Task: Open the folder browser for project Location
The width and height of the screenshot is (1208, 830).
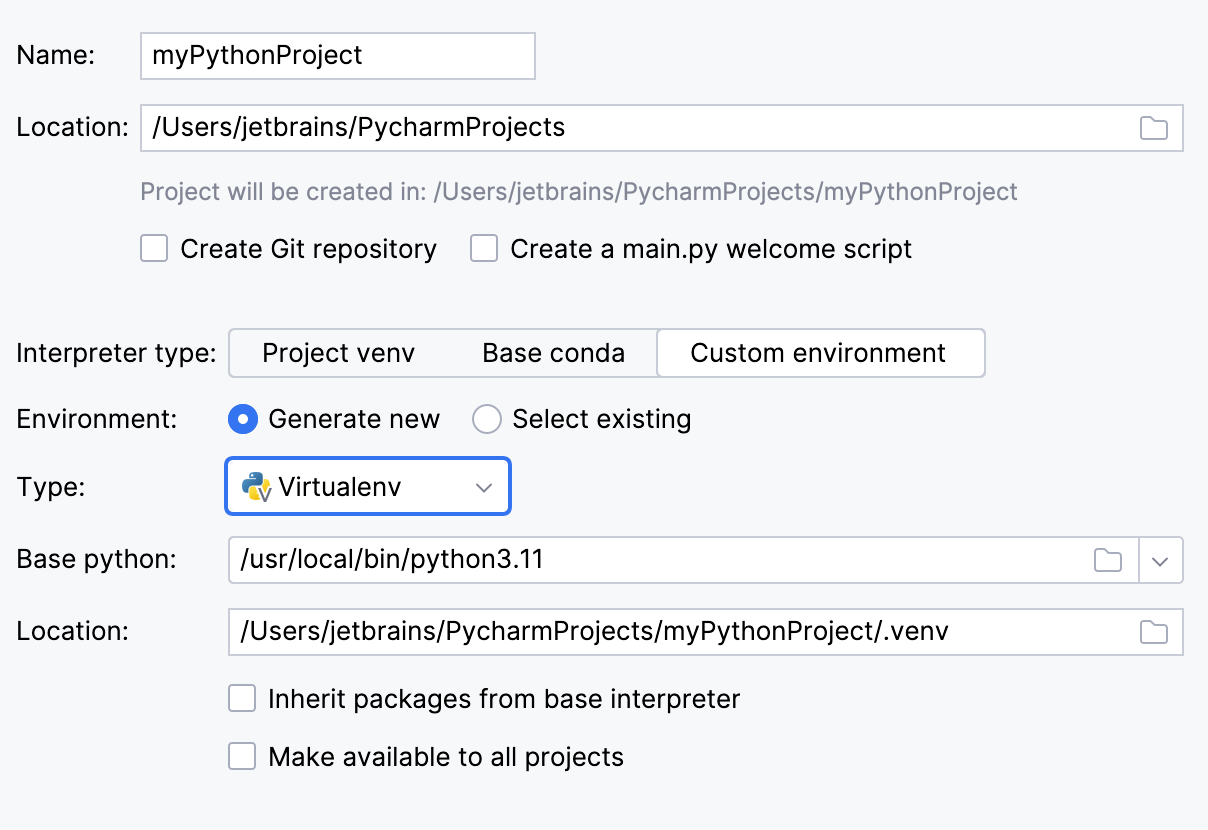Action: tap(1154, 128)
